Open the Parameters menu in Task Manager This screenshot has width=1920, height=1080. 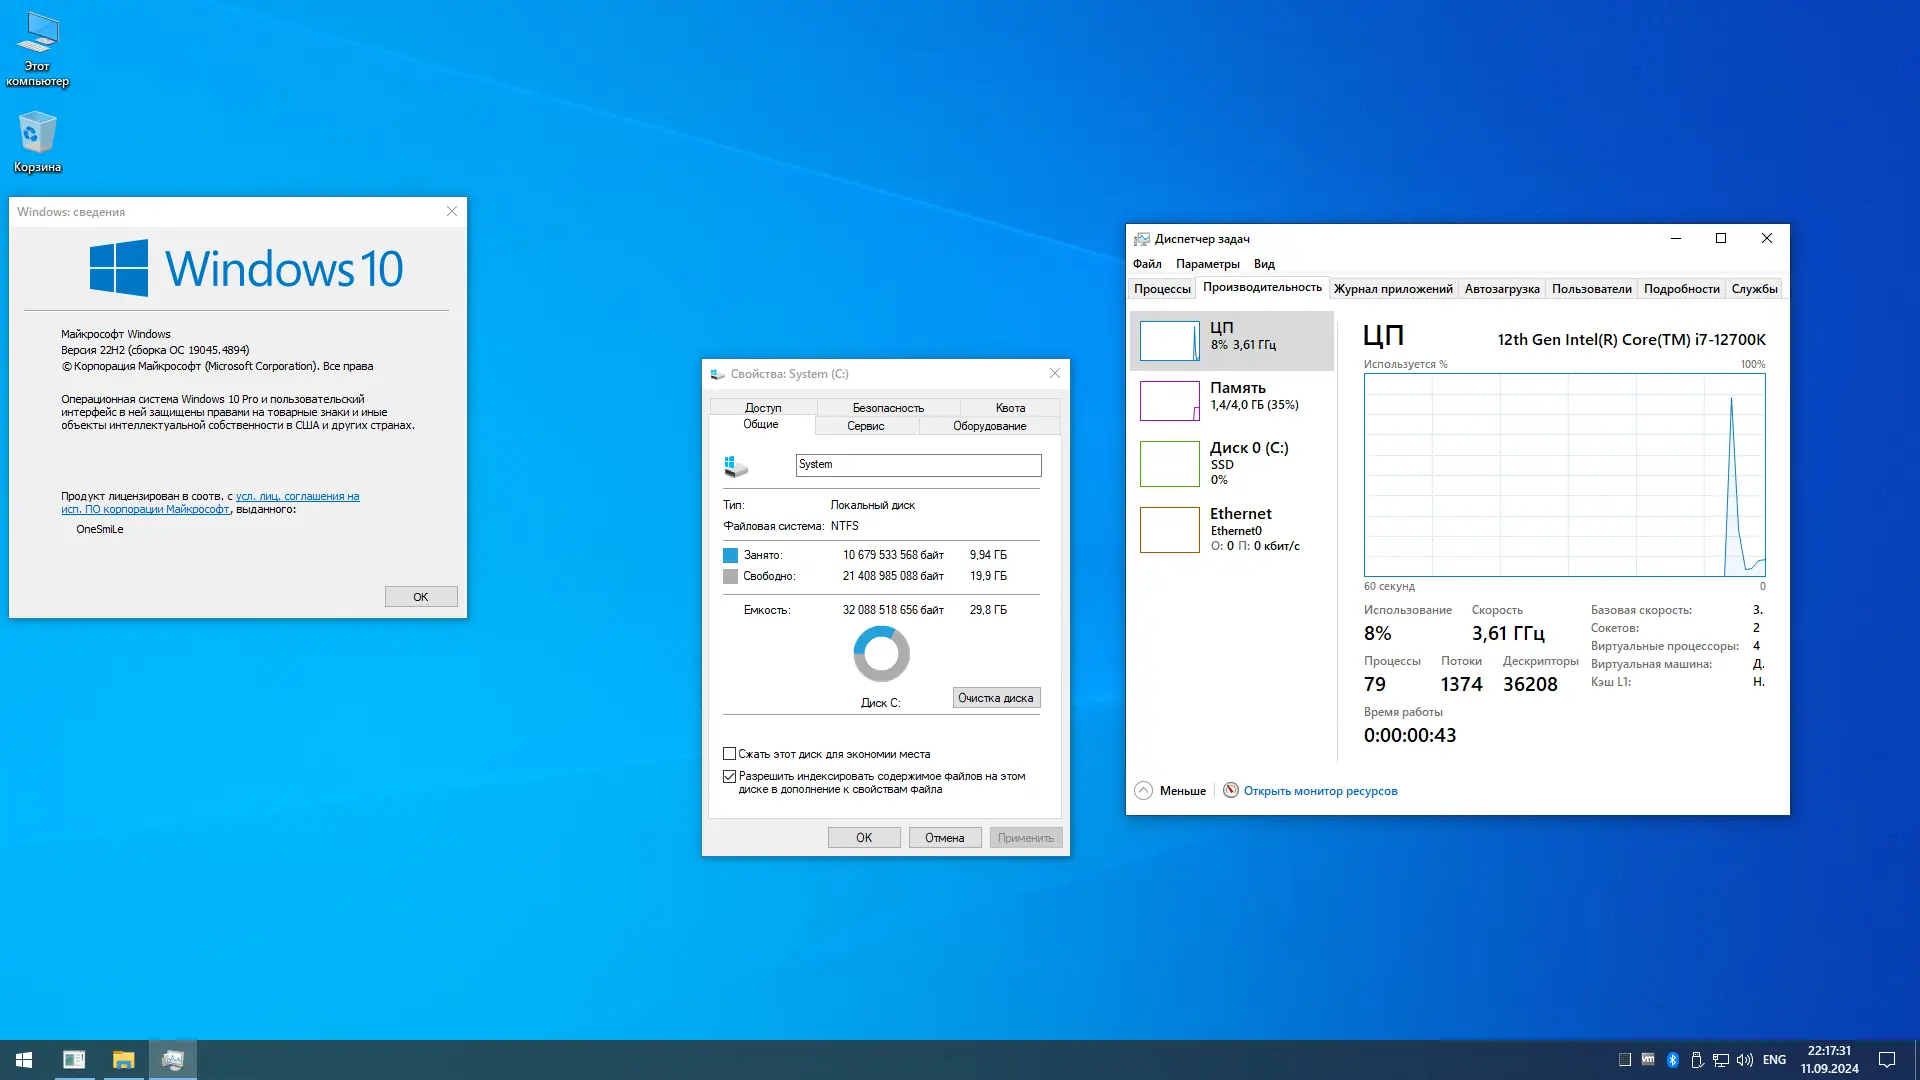click(x=1207, y=264)
